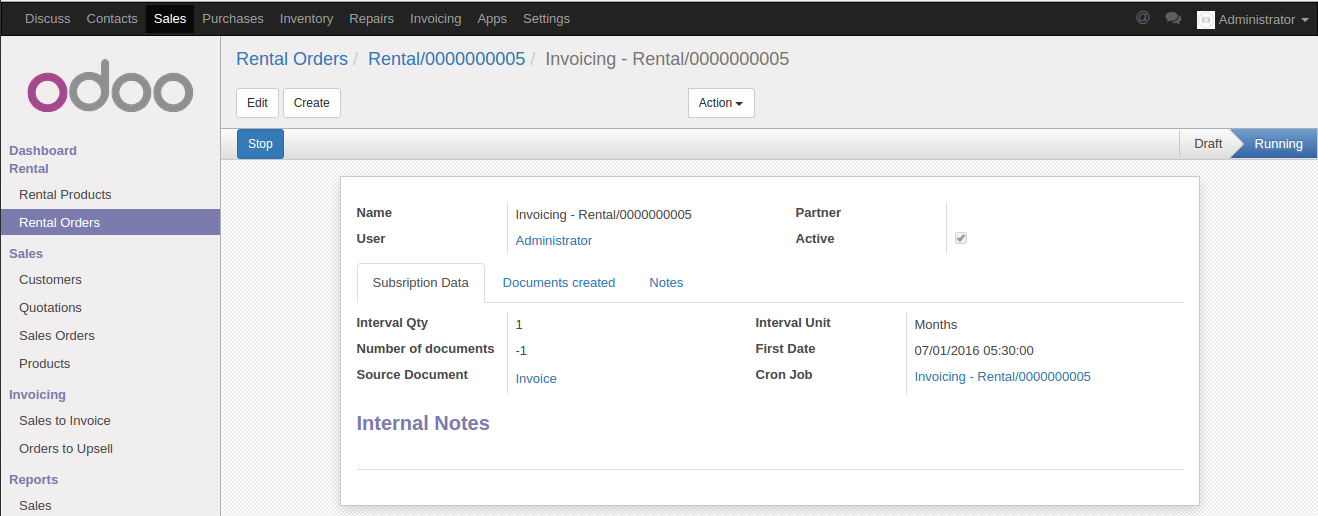The height and width of the screenshot is (516, 1318).
Task: Expand the Administrator user menu
Action: tap(1253, 19)
